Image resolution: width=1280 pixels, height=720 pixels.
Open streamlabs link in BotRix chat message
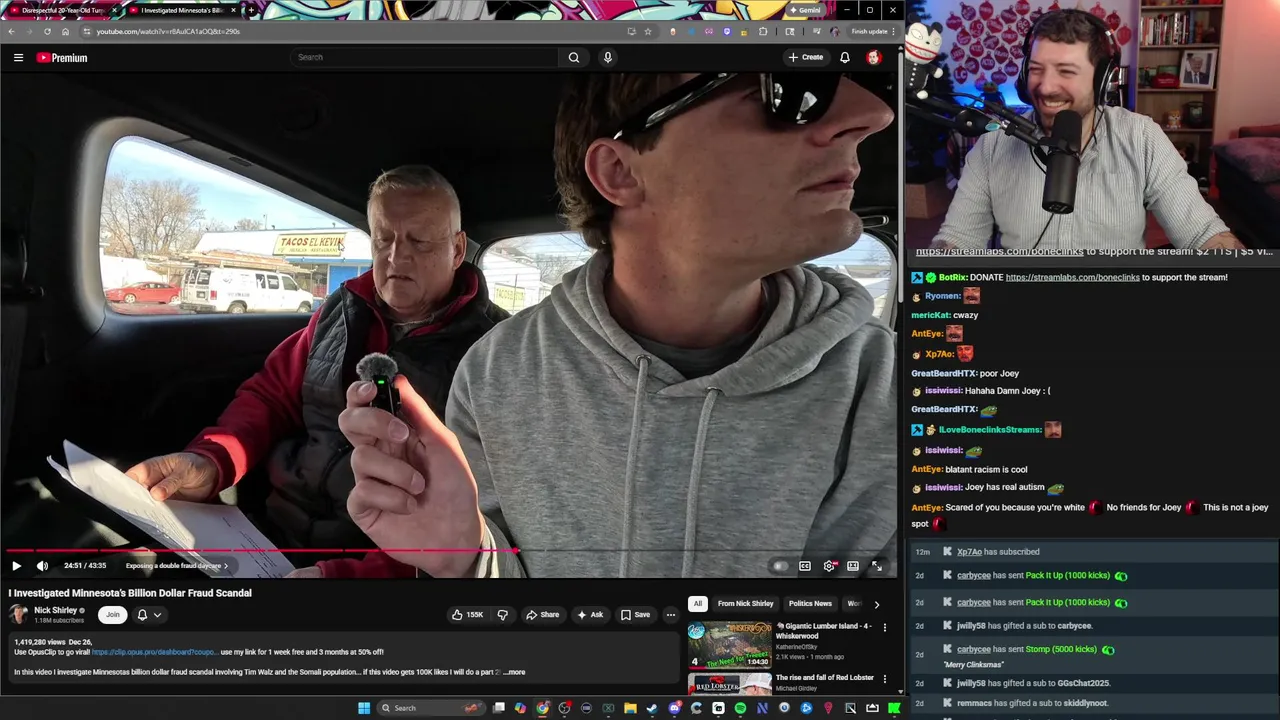(1072, 277)
